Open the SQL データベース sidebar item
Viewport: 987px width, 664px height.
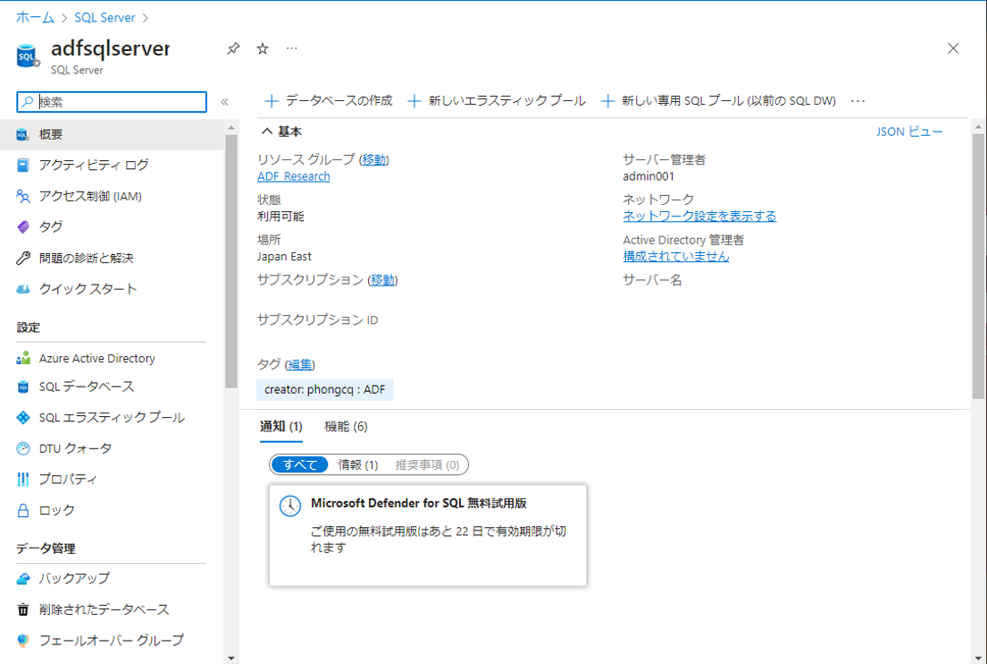tap(86, 387)
